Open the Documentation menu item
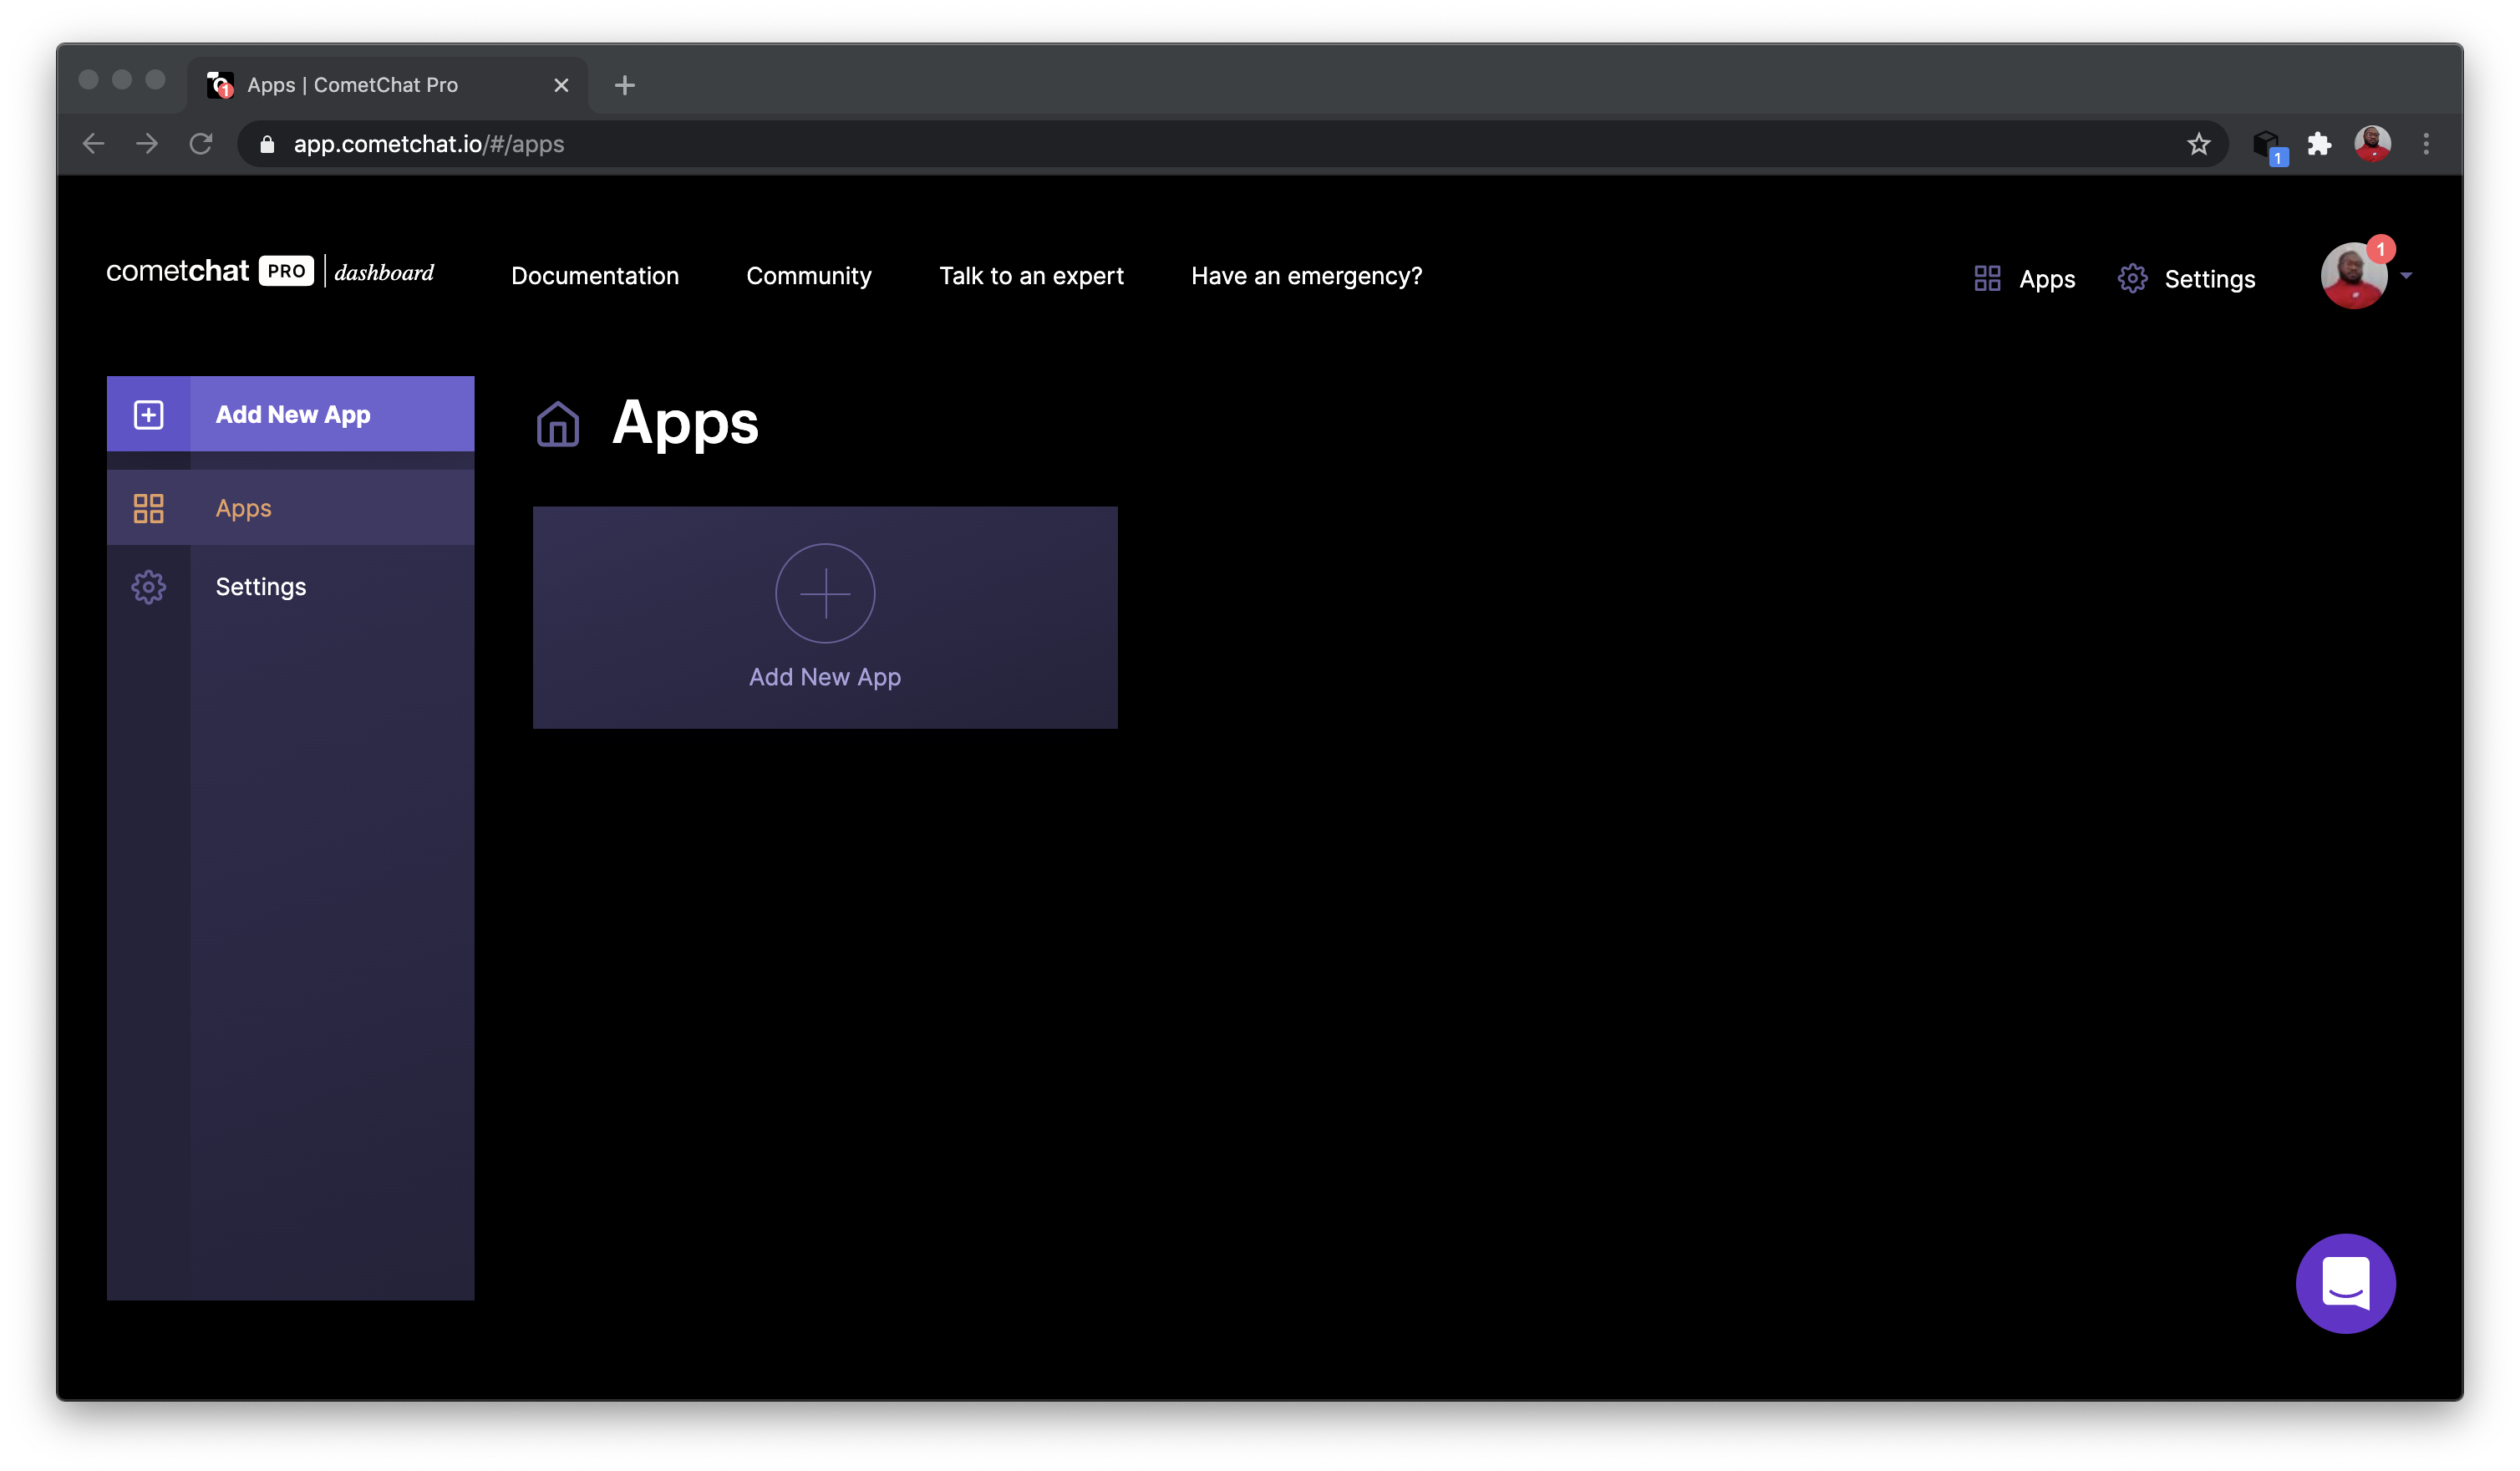The width and height of the screenshot is (2520, 1471). point(595,275)
